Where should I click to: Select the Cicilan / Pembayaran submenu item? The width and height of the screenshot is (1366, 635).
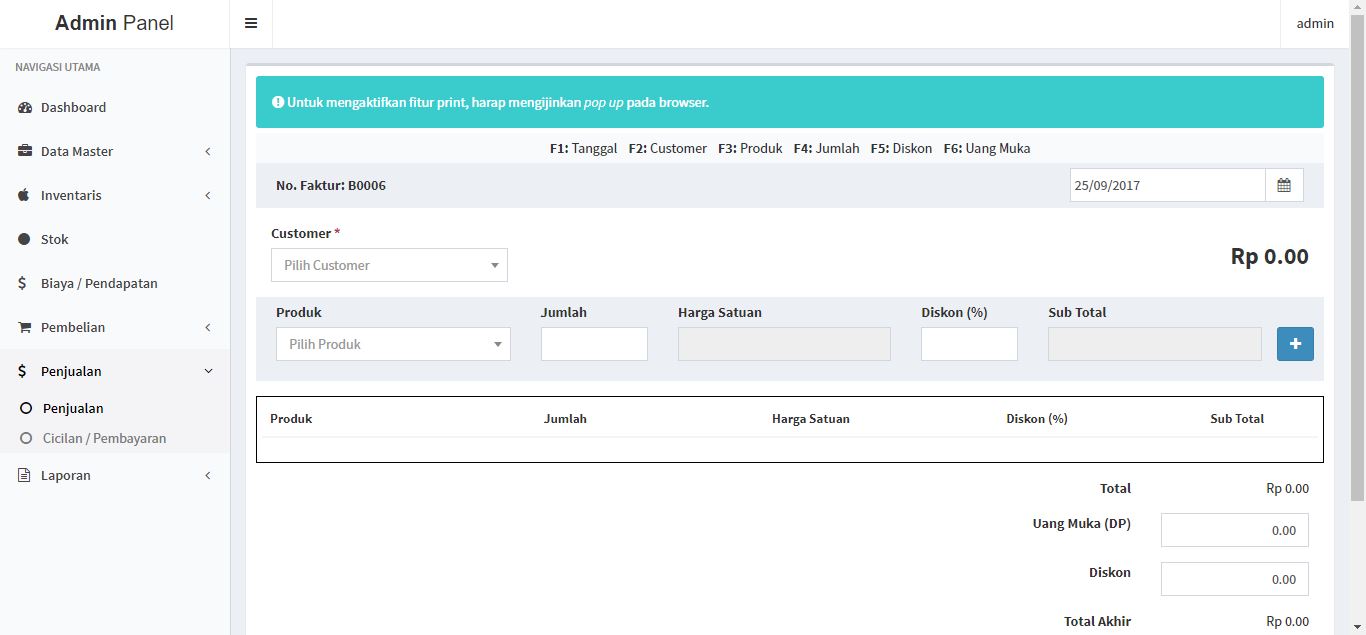tap(104, 439)
